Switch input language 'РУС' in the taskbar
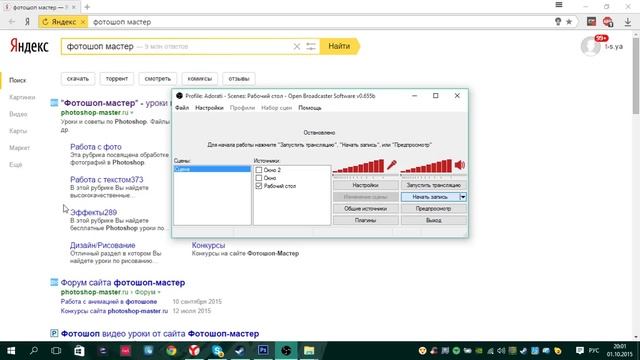This screenshot has height=360, width=640. [x=594, y=351]
